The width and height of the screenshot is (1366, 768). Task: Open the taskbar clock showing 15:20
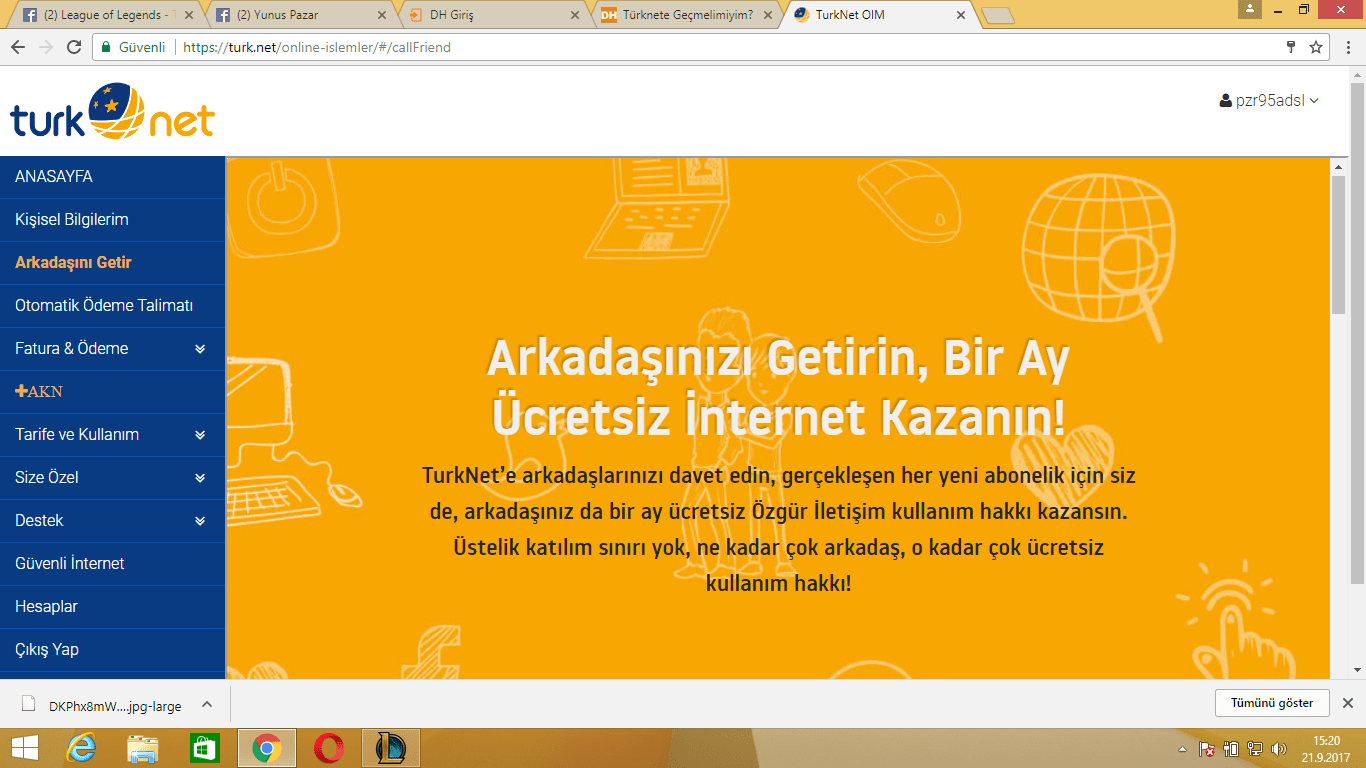(1326, 748)
